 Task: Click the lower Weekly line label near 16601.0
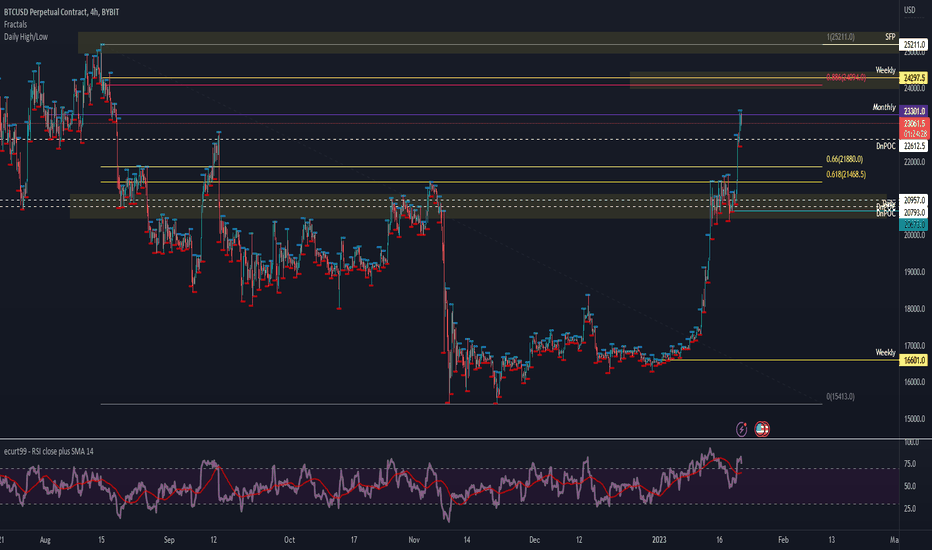point(885,353)
